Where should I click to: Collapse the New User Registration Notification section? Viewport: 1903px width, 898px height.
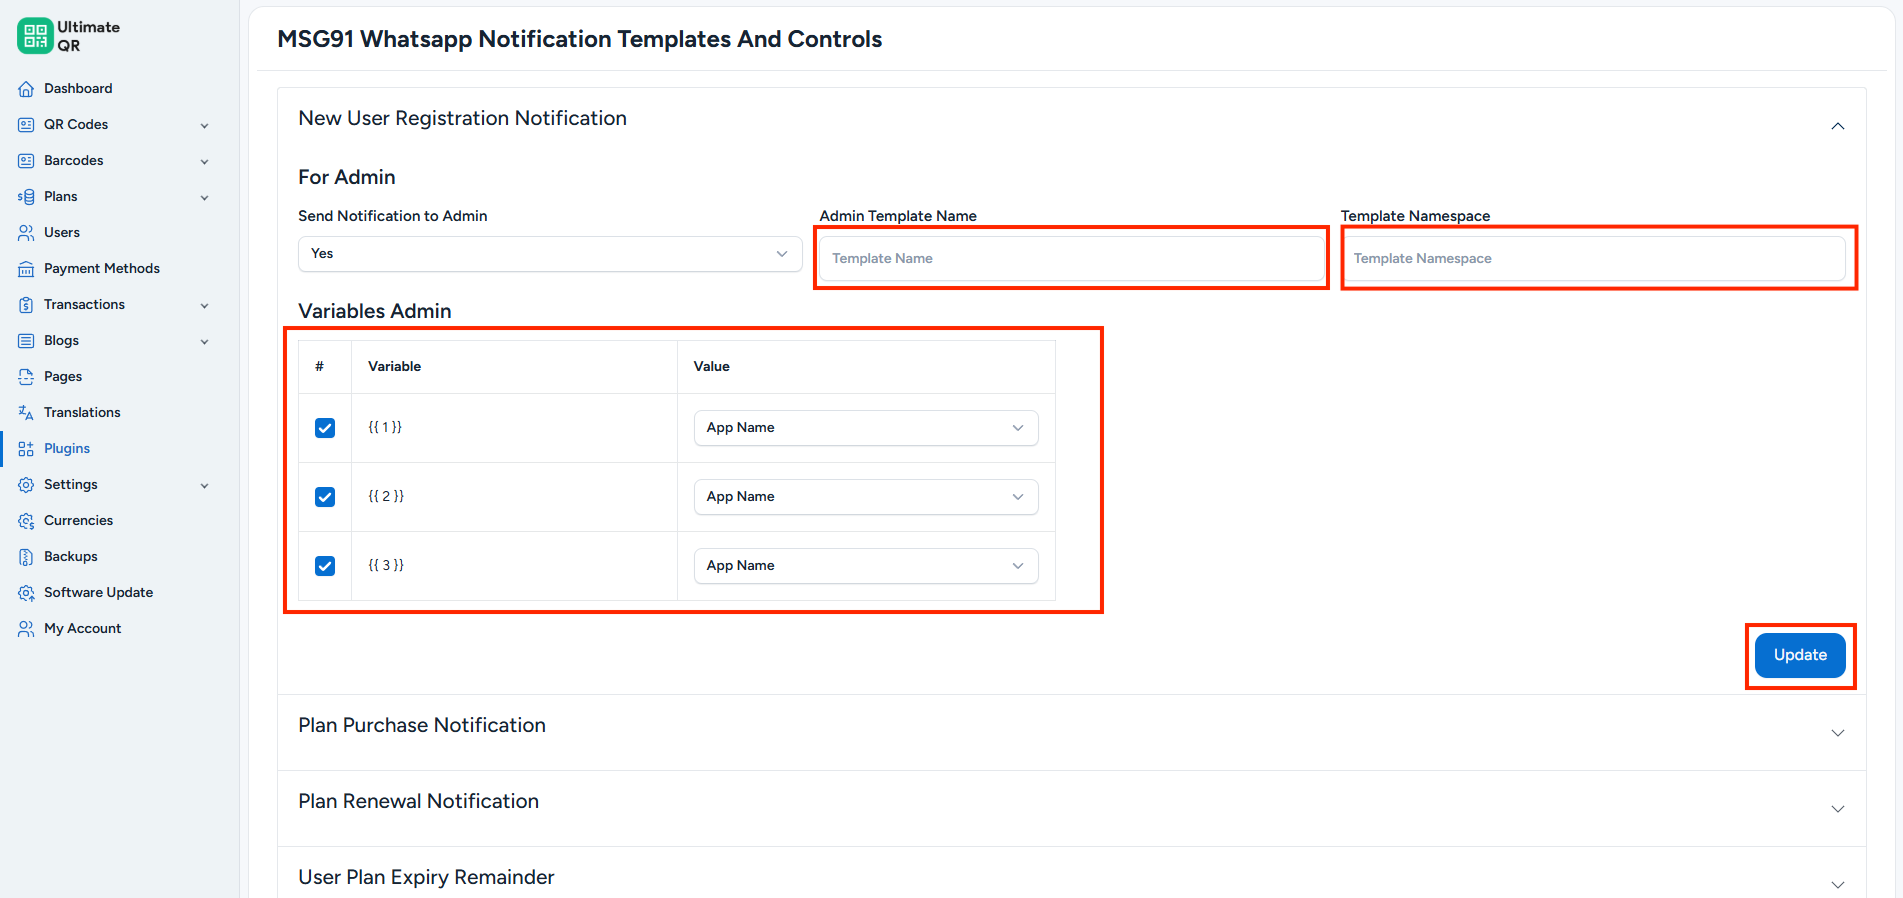pyautogui.click(x=1837, y=126)
